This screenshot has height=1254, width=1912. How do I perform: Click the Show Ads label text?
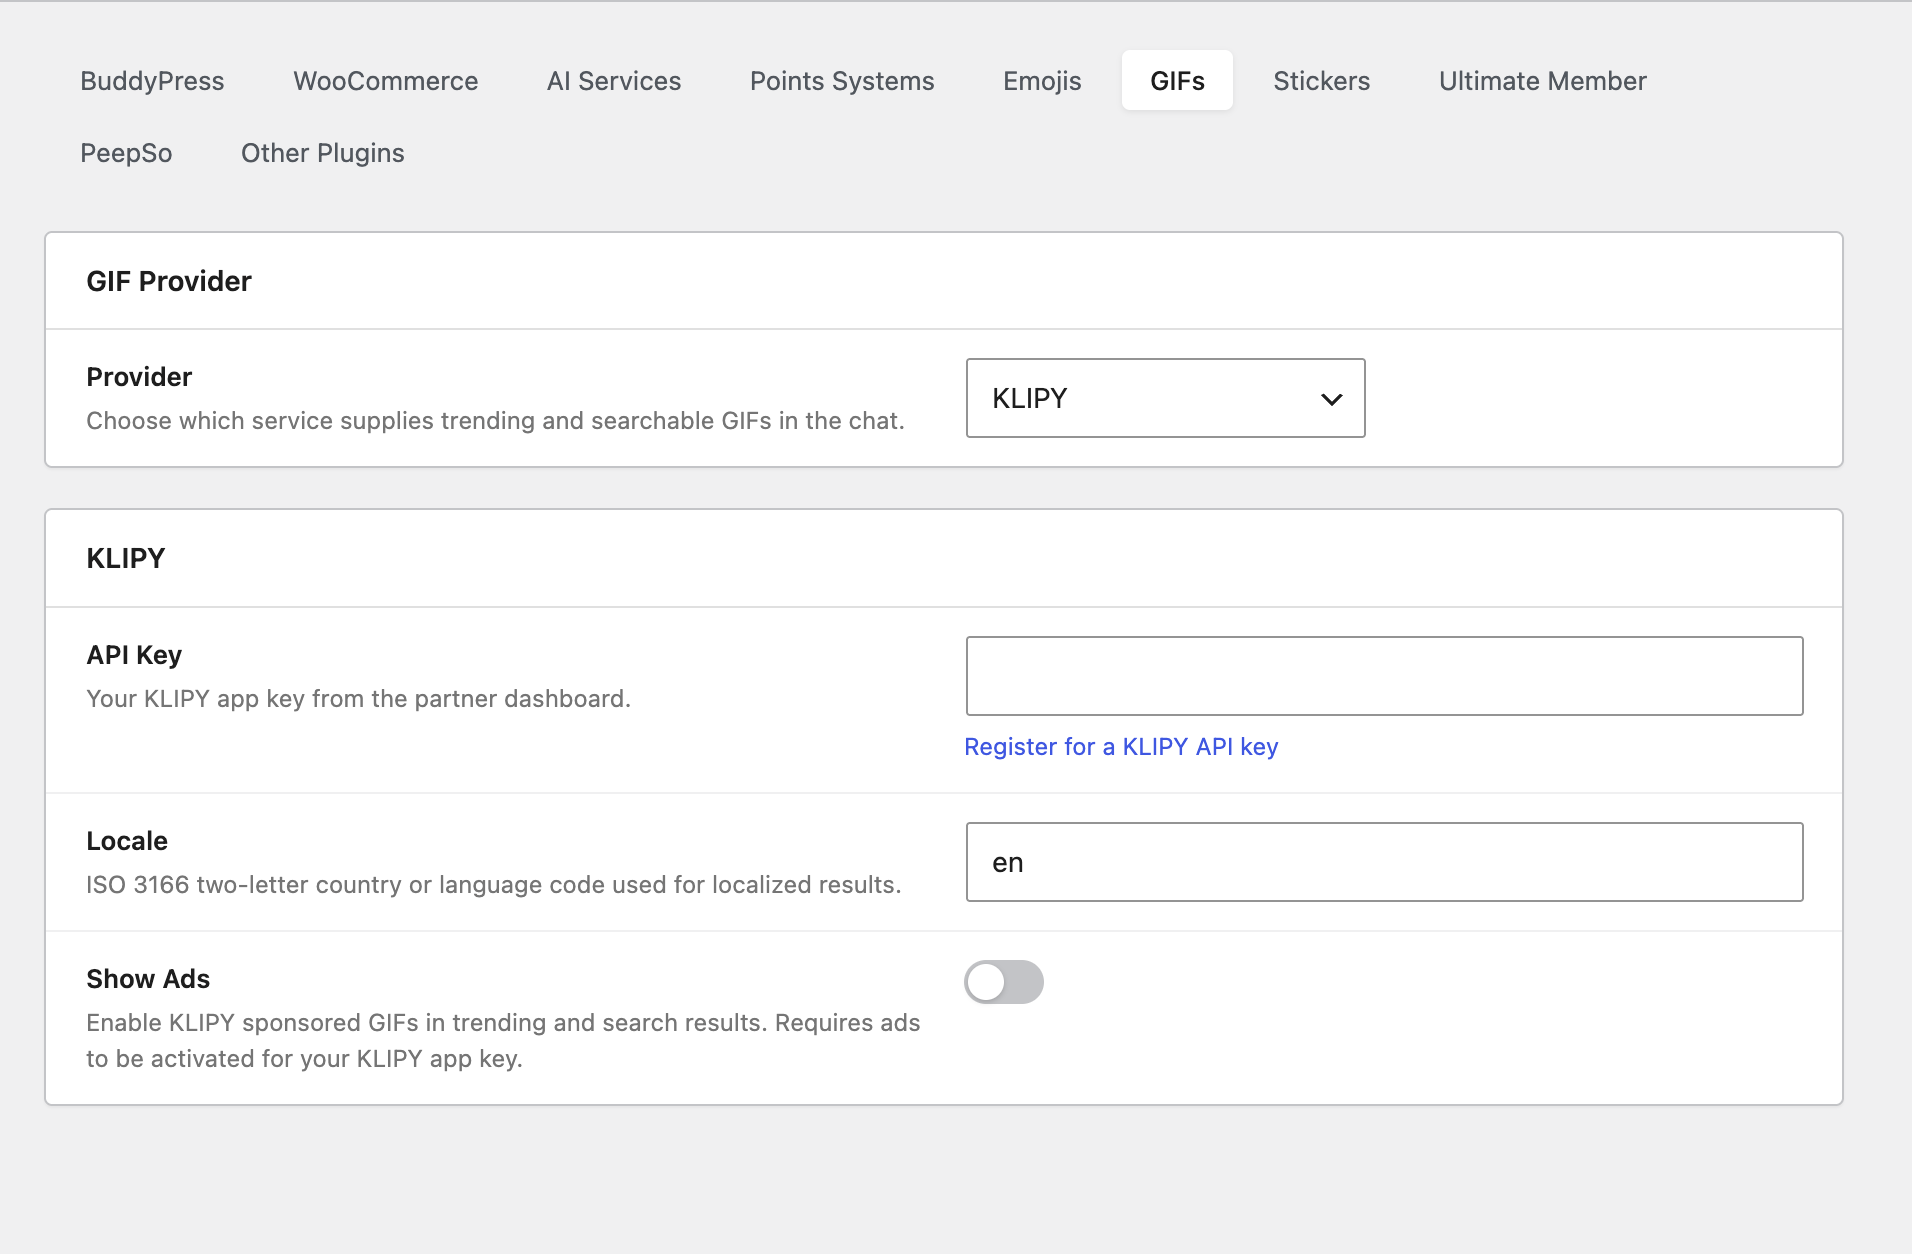tap(147, 979)
